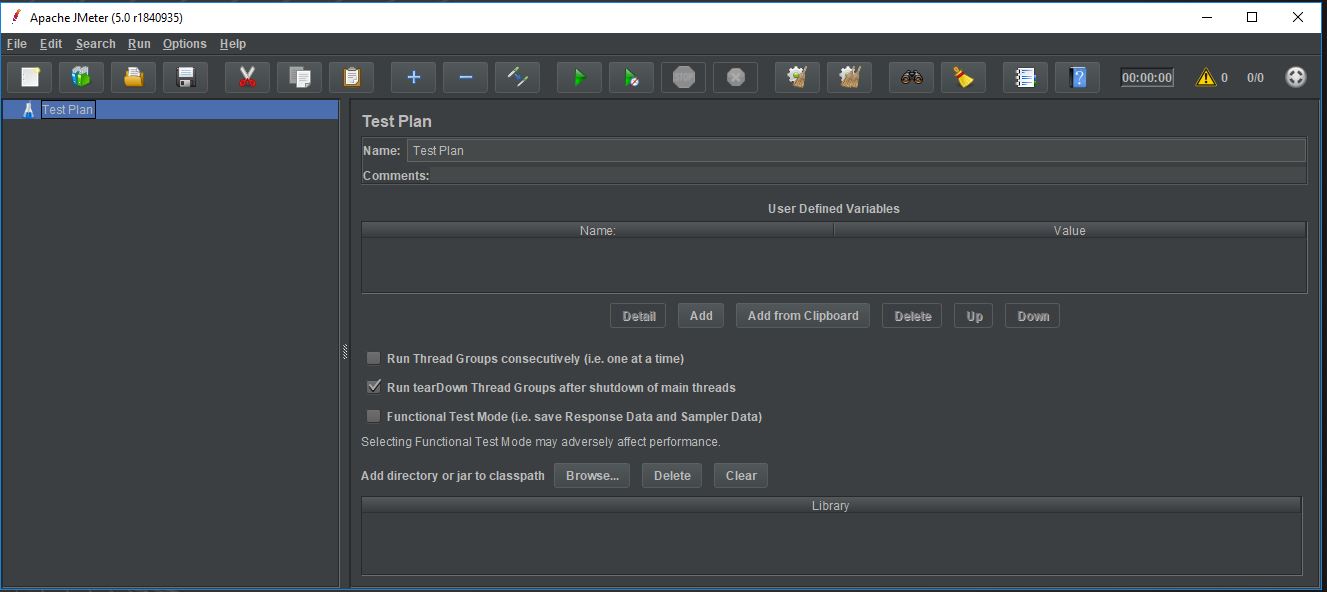
Task: Start the test with green arrow
Action: pos(580,77)
